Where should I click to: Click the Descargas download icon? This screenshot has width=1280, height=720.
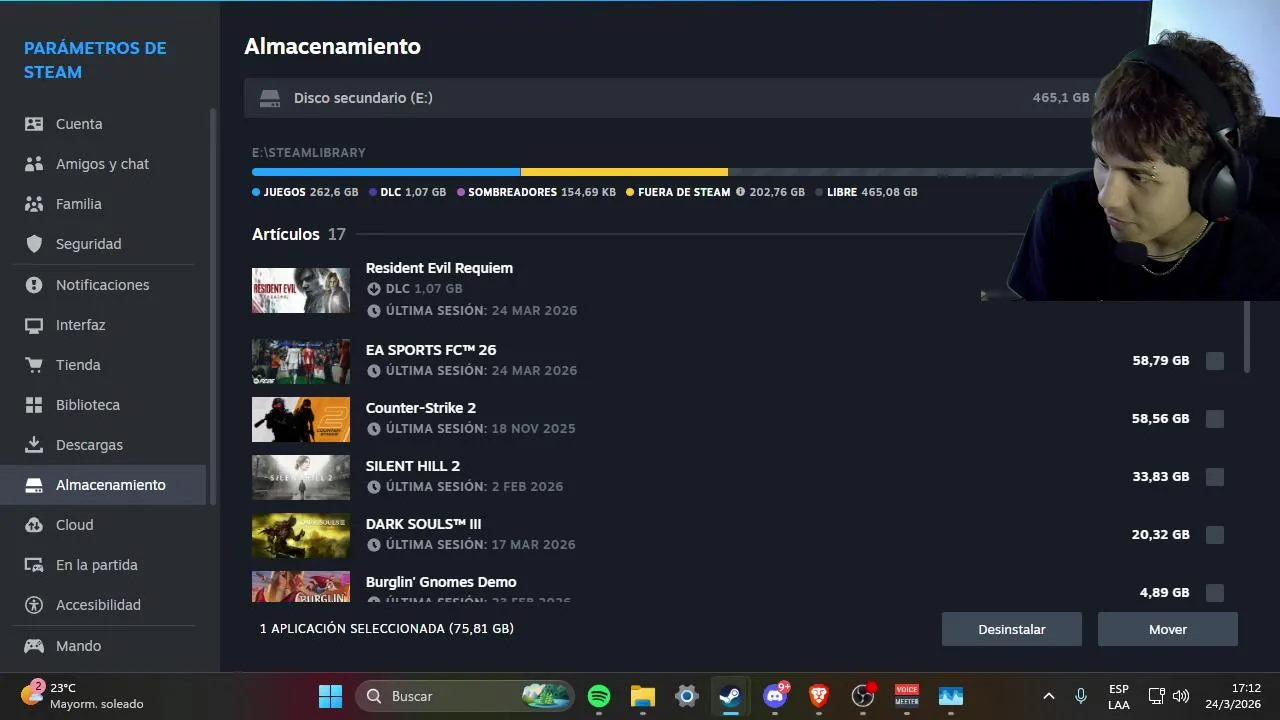(34, 445)
